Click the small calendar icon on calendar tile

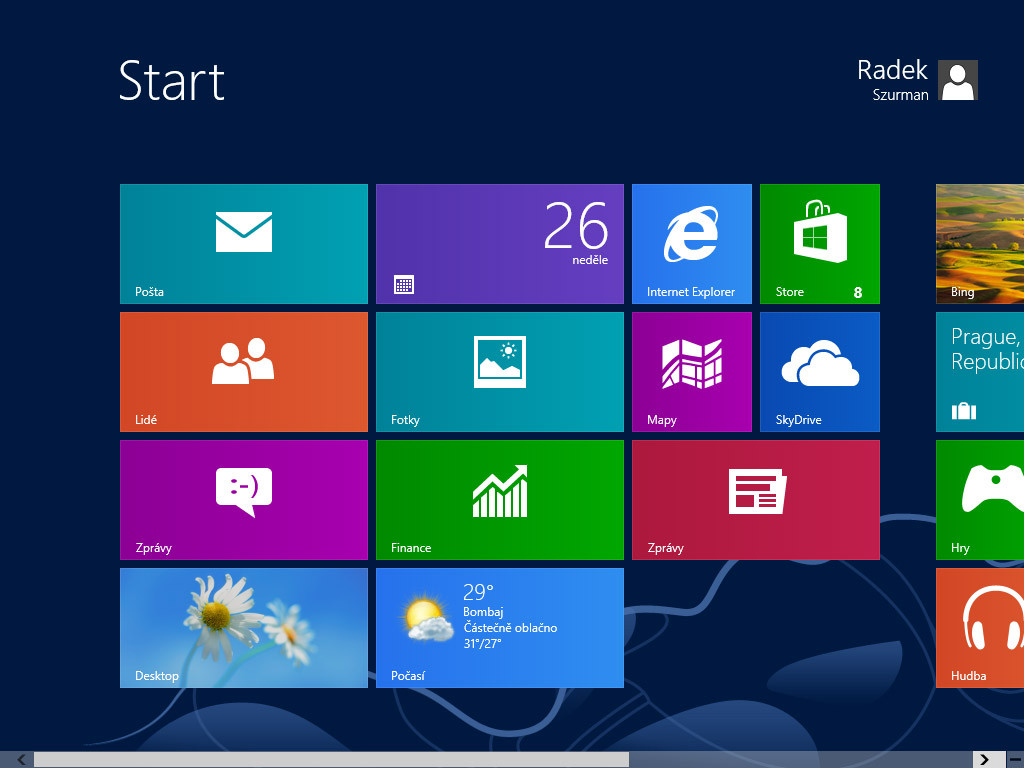pyautogui.click(x=404, y=285)
